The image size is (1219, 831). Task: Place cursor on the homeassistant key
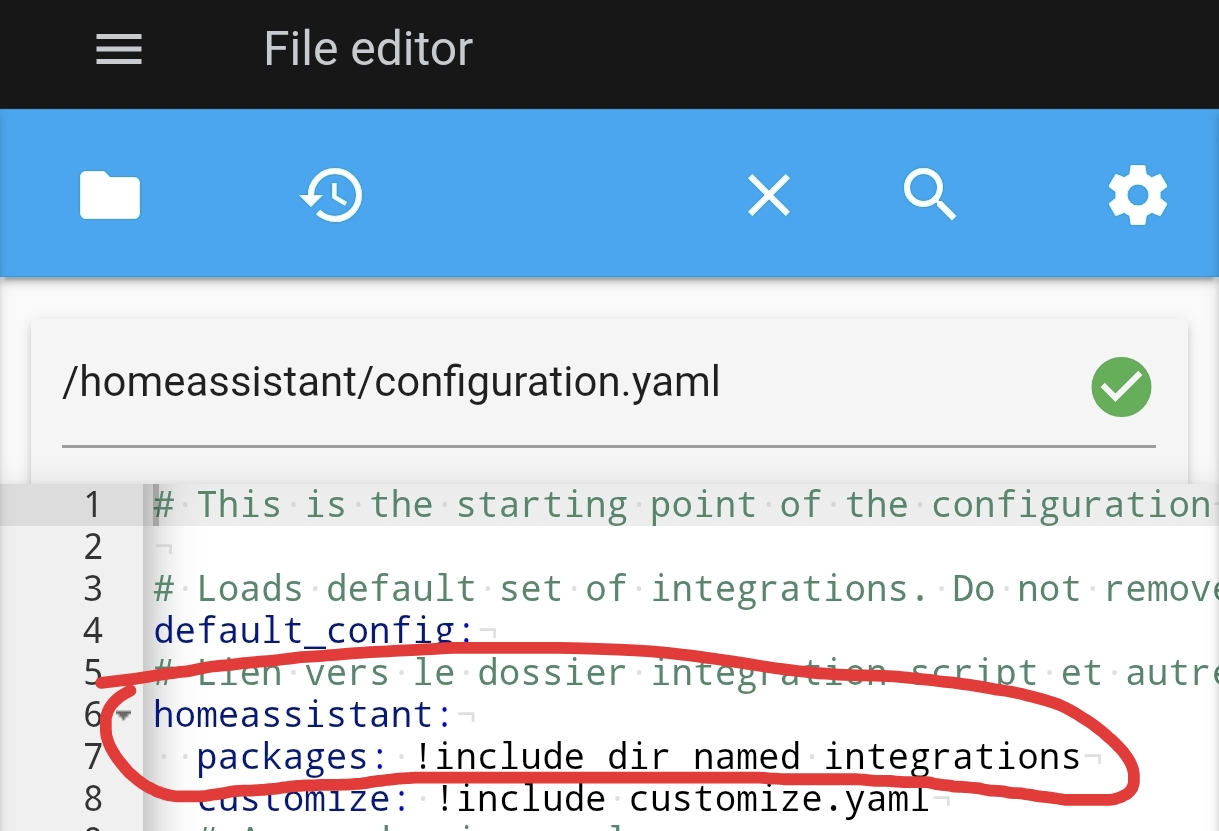tap(294, 715)
